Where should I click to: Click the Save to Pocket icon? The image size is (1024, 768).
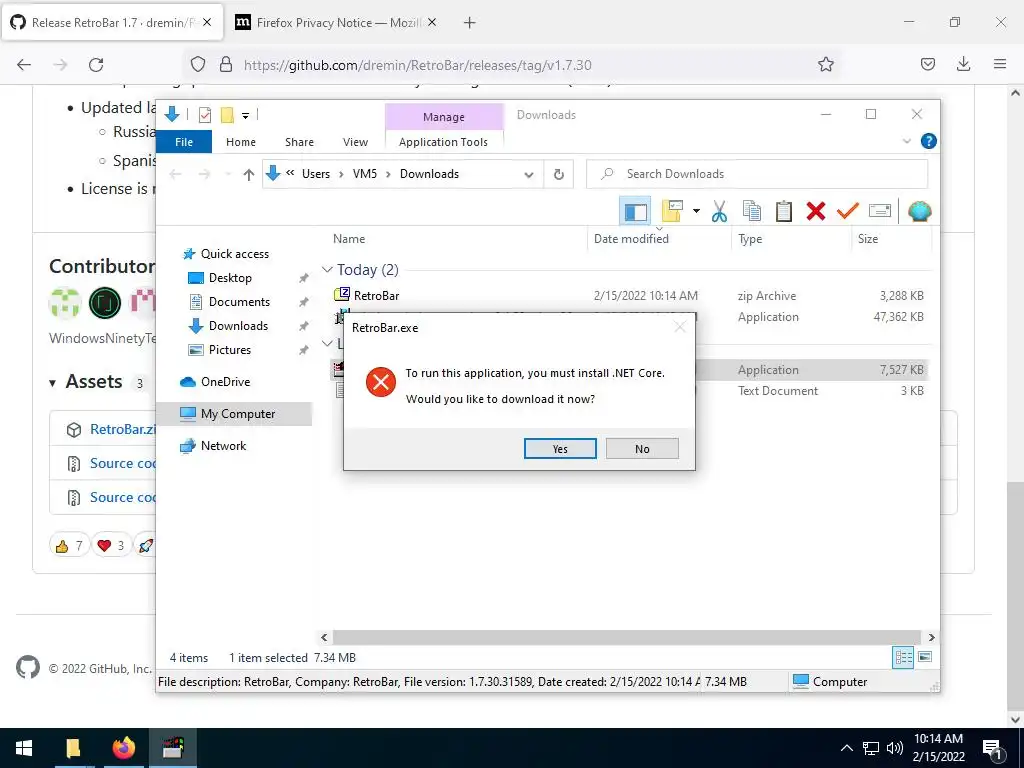pyautogui.click(x=927, y=65)
